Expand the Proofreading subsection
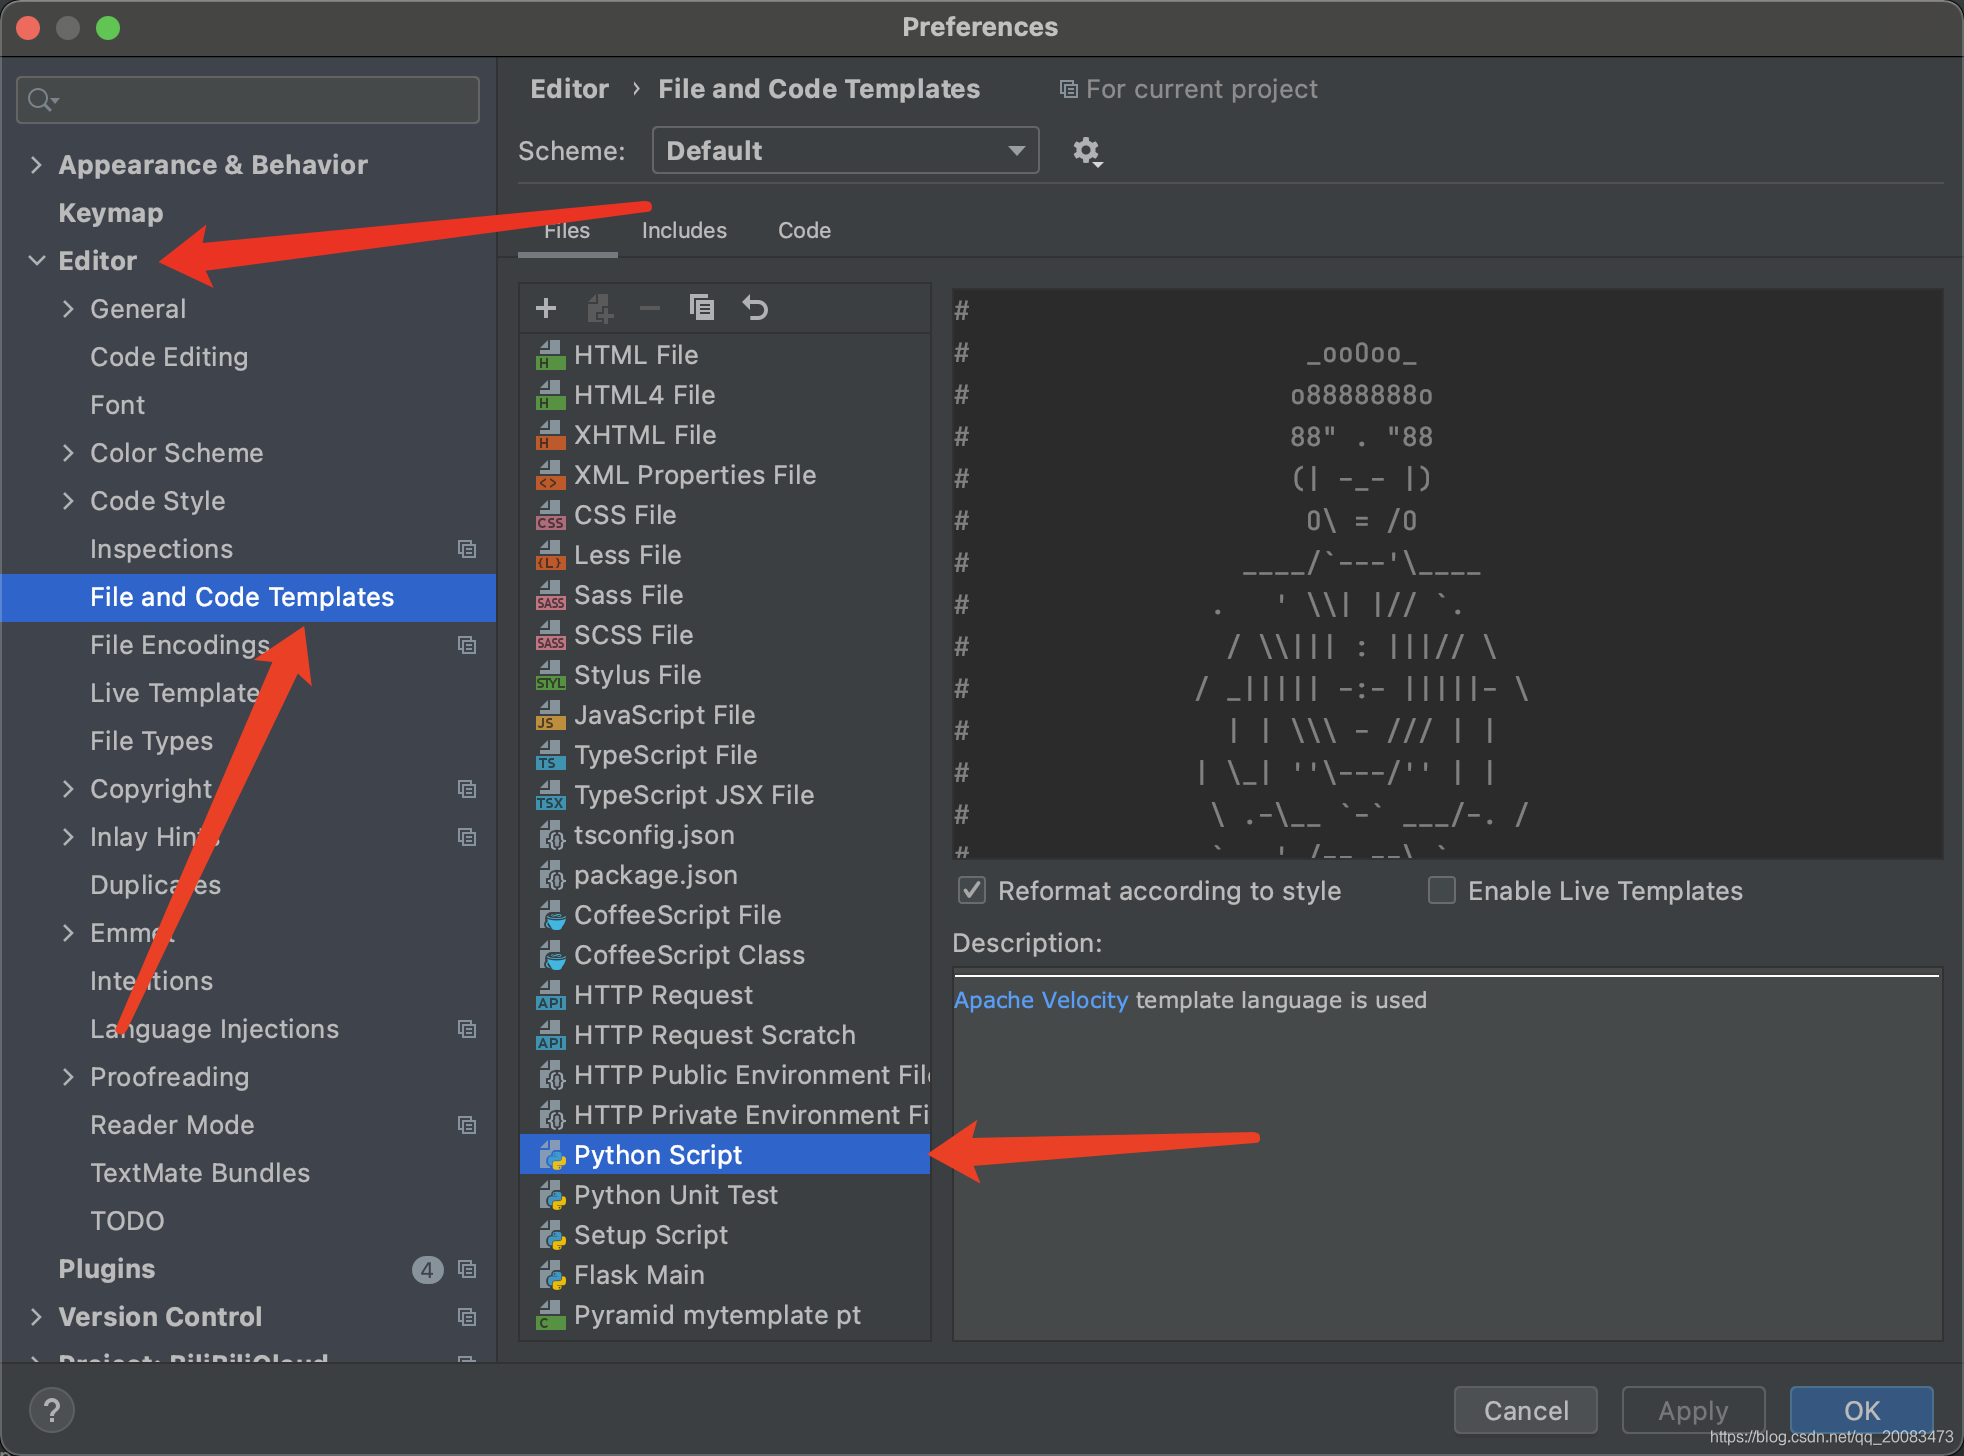The height and width of the screenshot is (1456, 1964). click(x=68, y=1077)
